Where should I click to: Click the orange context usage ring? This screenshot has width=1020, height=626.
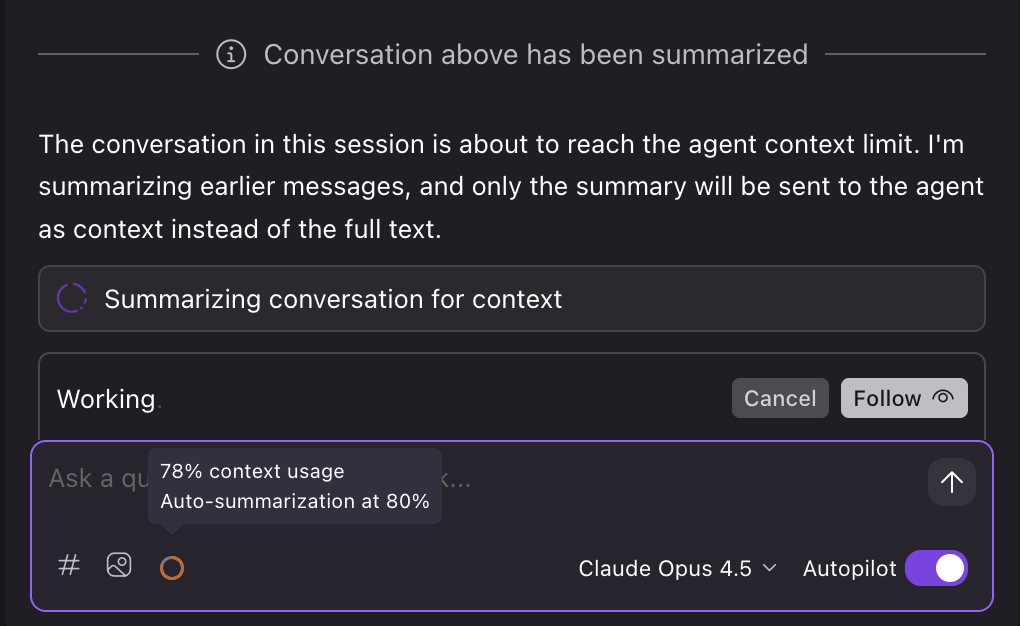[172, 569]
